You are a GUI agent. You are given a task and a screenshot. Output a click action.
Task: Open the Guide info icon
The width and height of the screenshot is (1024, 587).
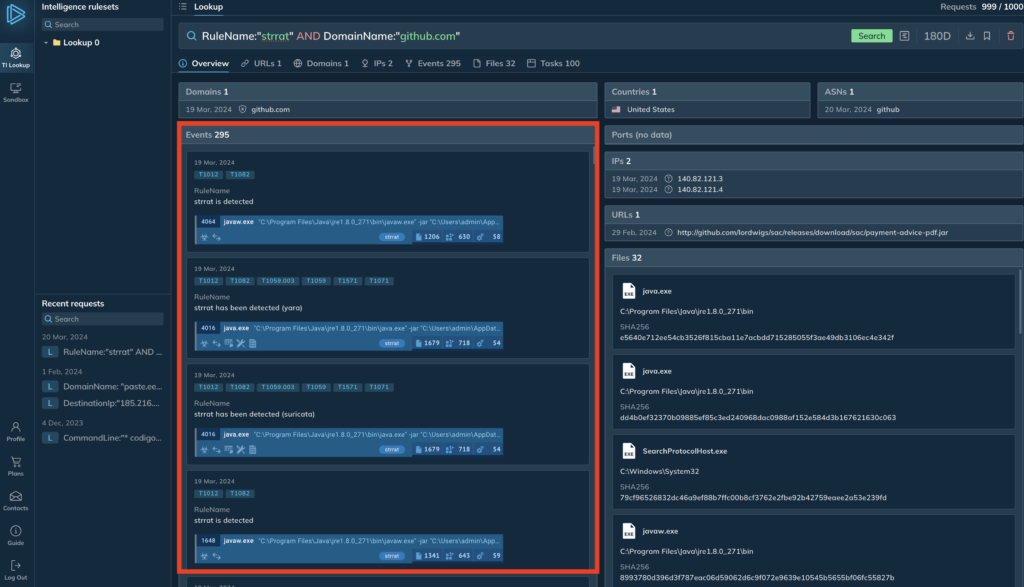click(15, 534)
